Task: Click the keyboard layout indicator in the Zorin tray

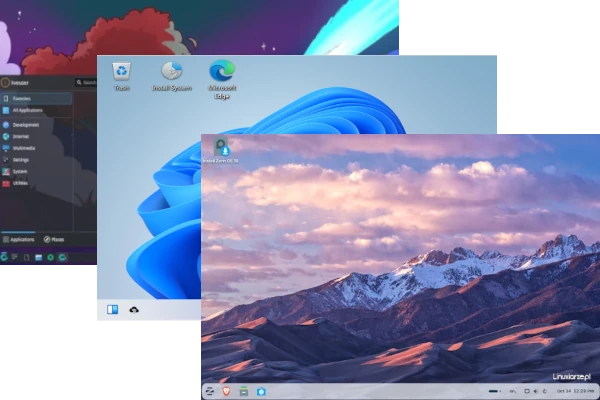Action: (x=513, y=391)
